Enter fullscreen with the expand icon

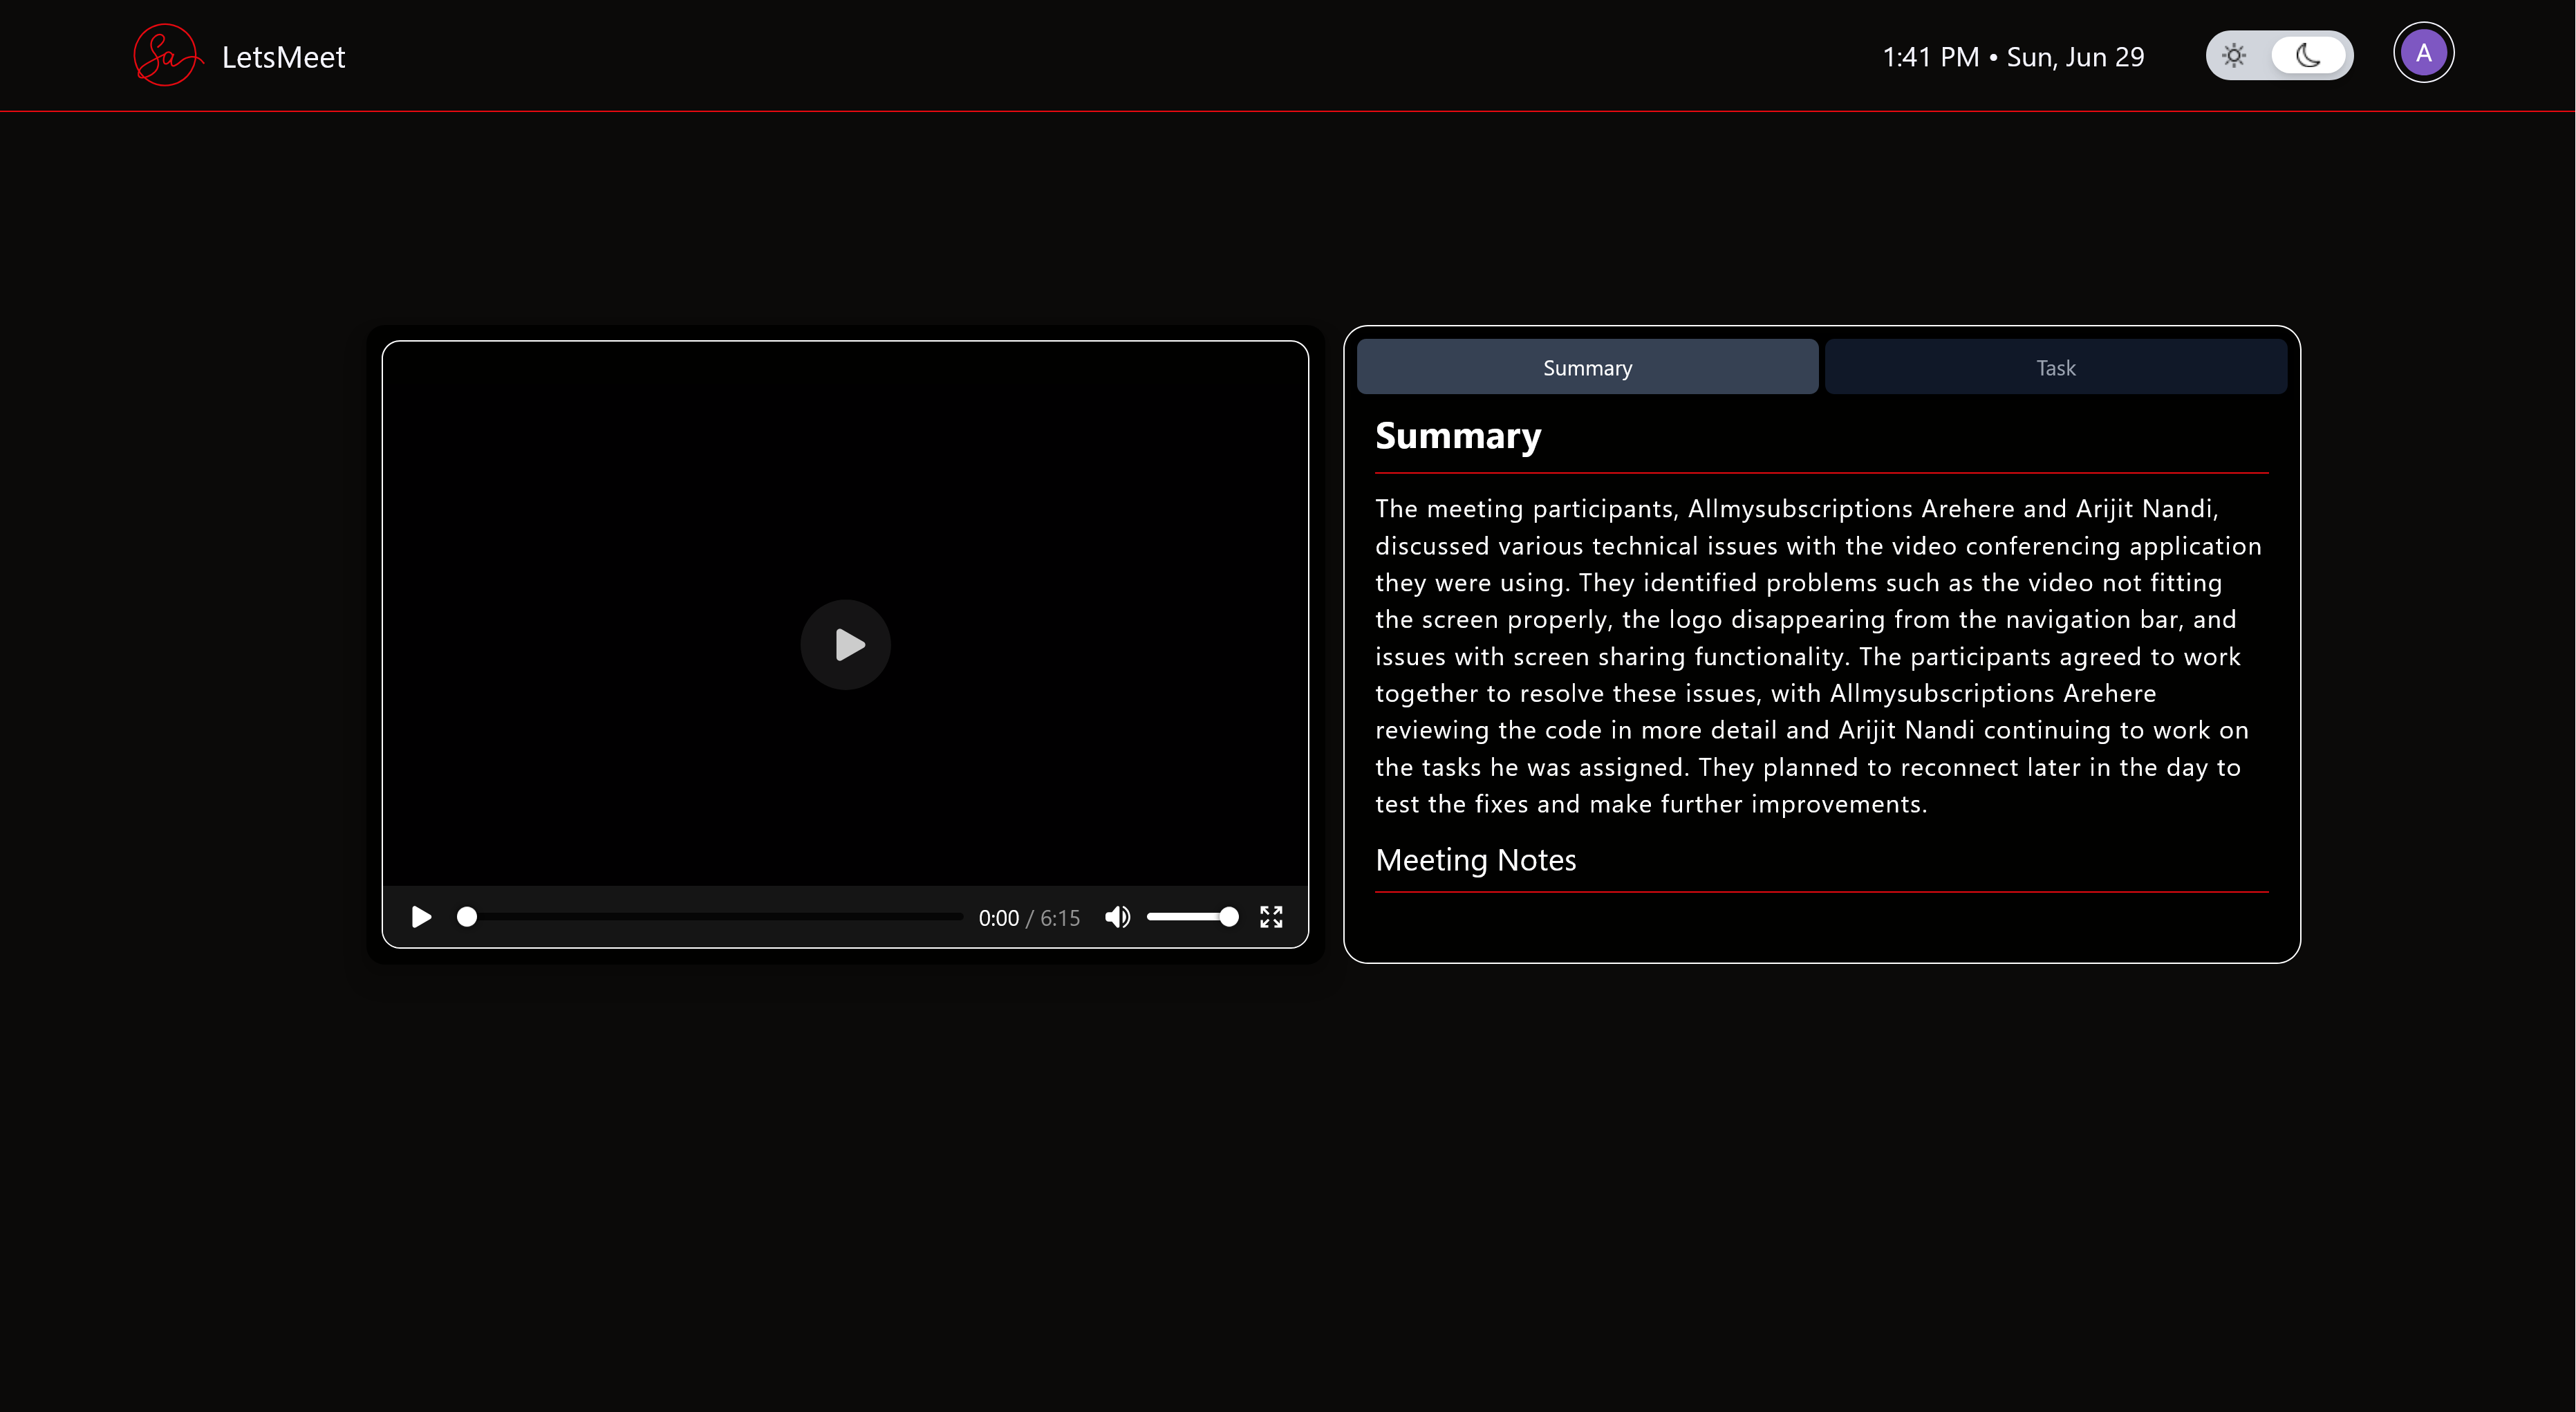click(1271, 917)
